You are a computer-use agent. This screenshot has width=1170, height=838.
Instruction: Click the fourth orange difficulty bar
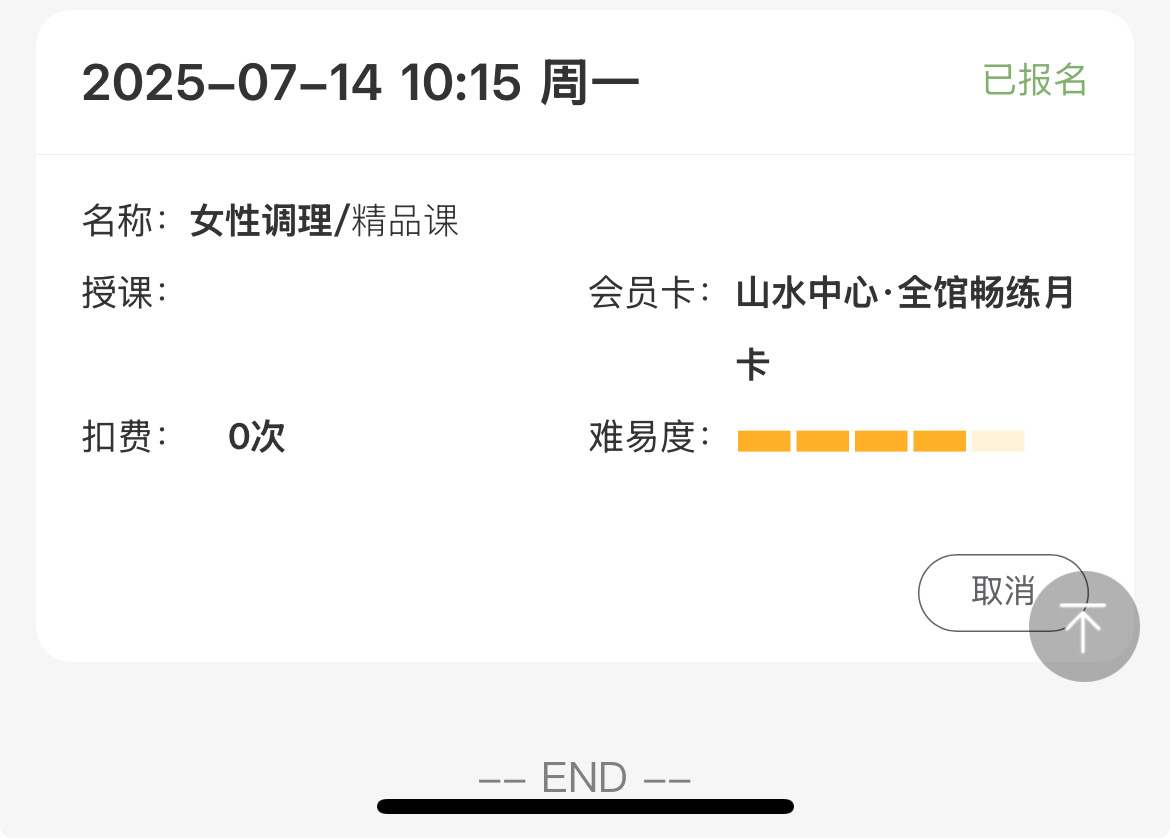[939, 441]
